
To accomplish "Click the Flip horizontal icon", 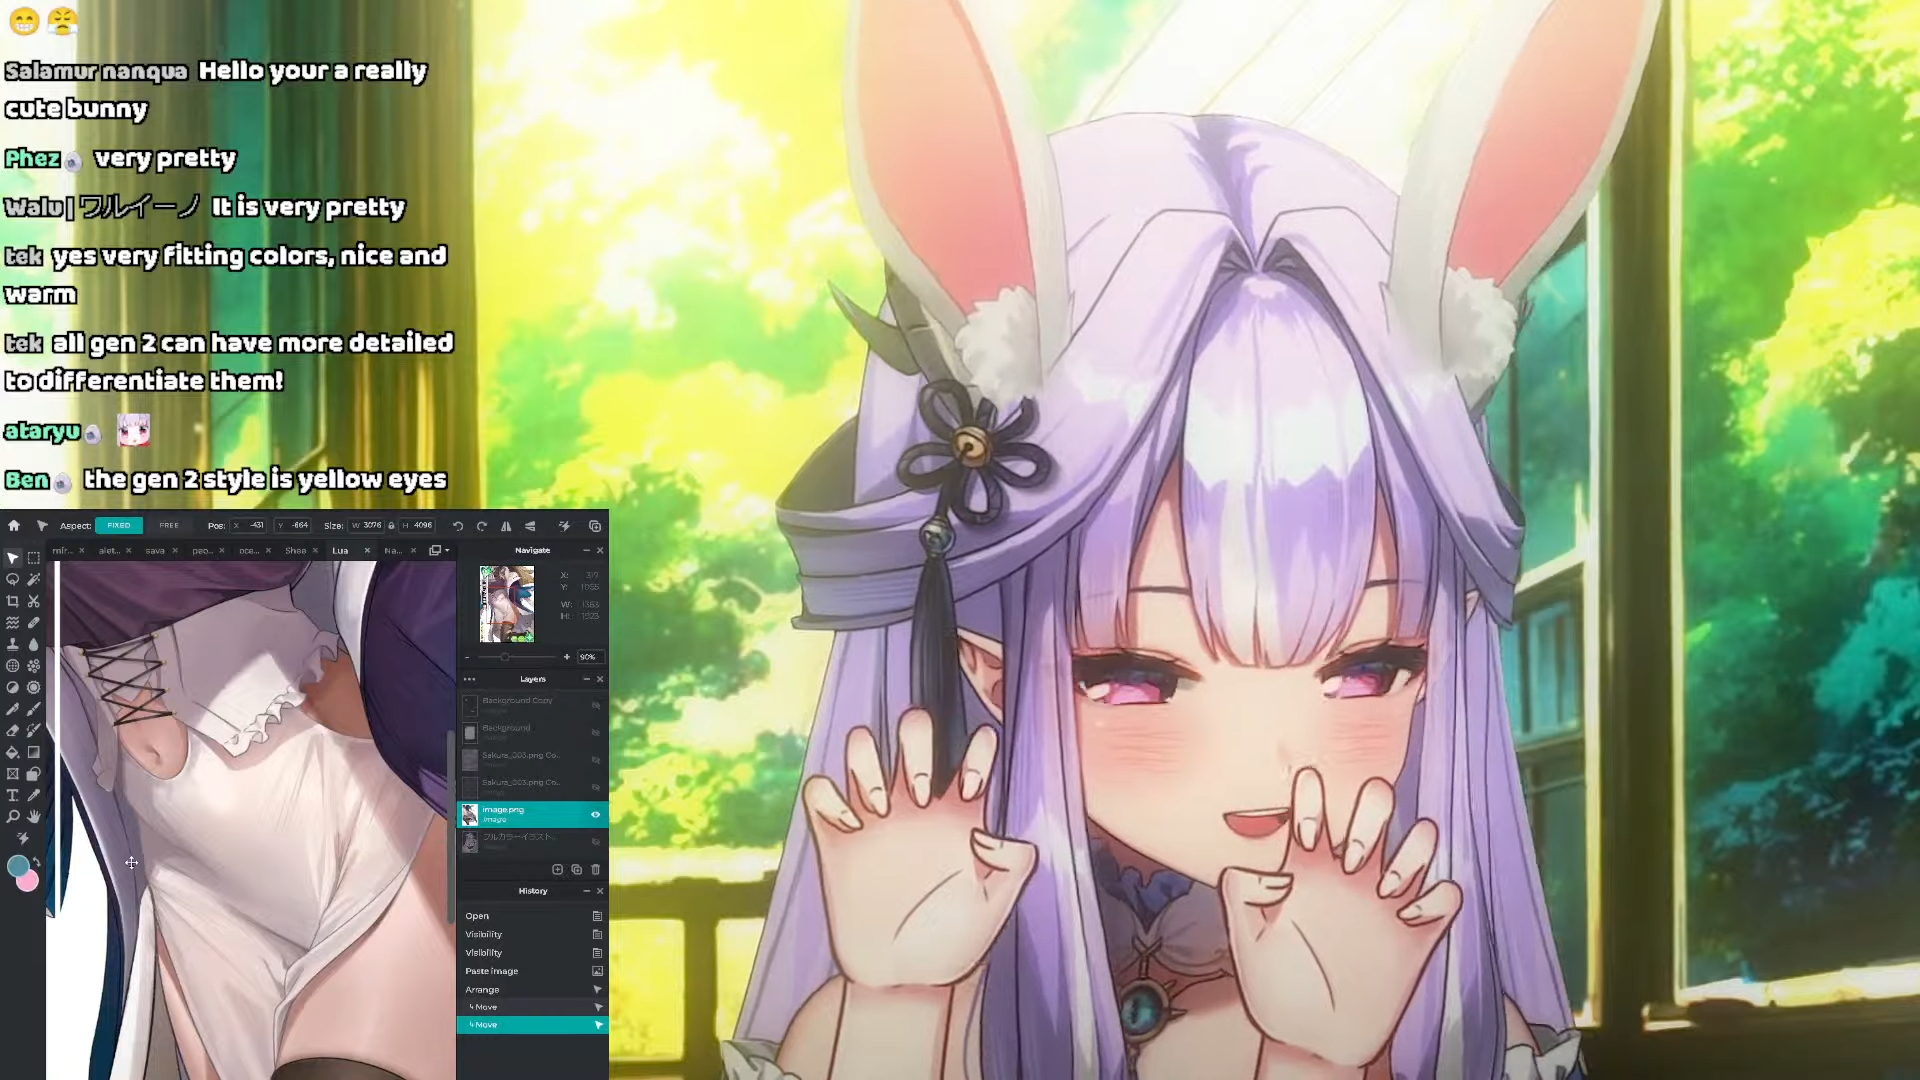I will [x=506, y=525].
